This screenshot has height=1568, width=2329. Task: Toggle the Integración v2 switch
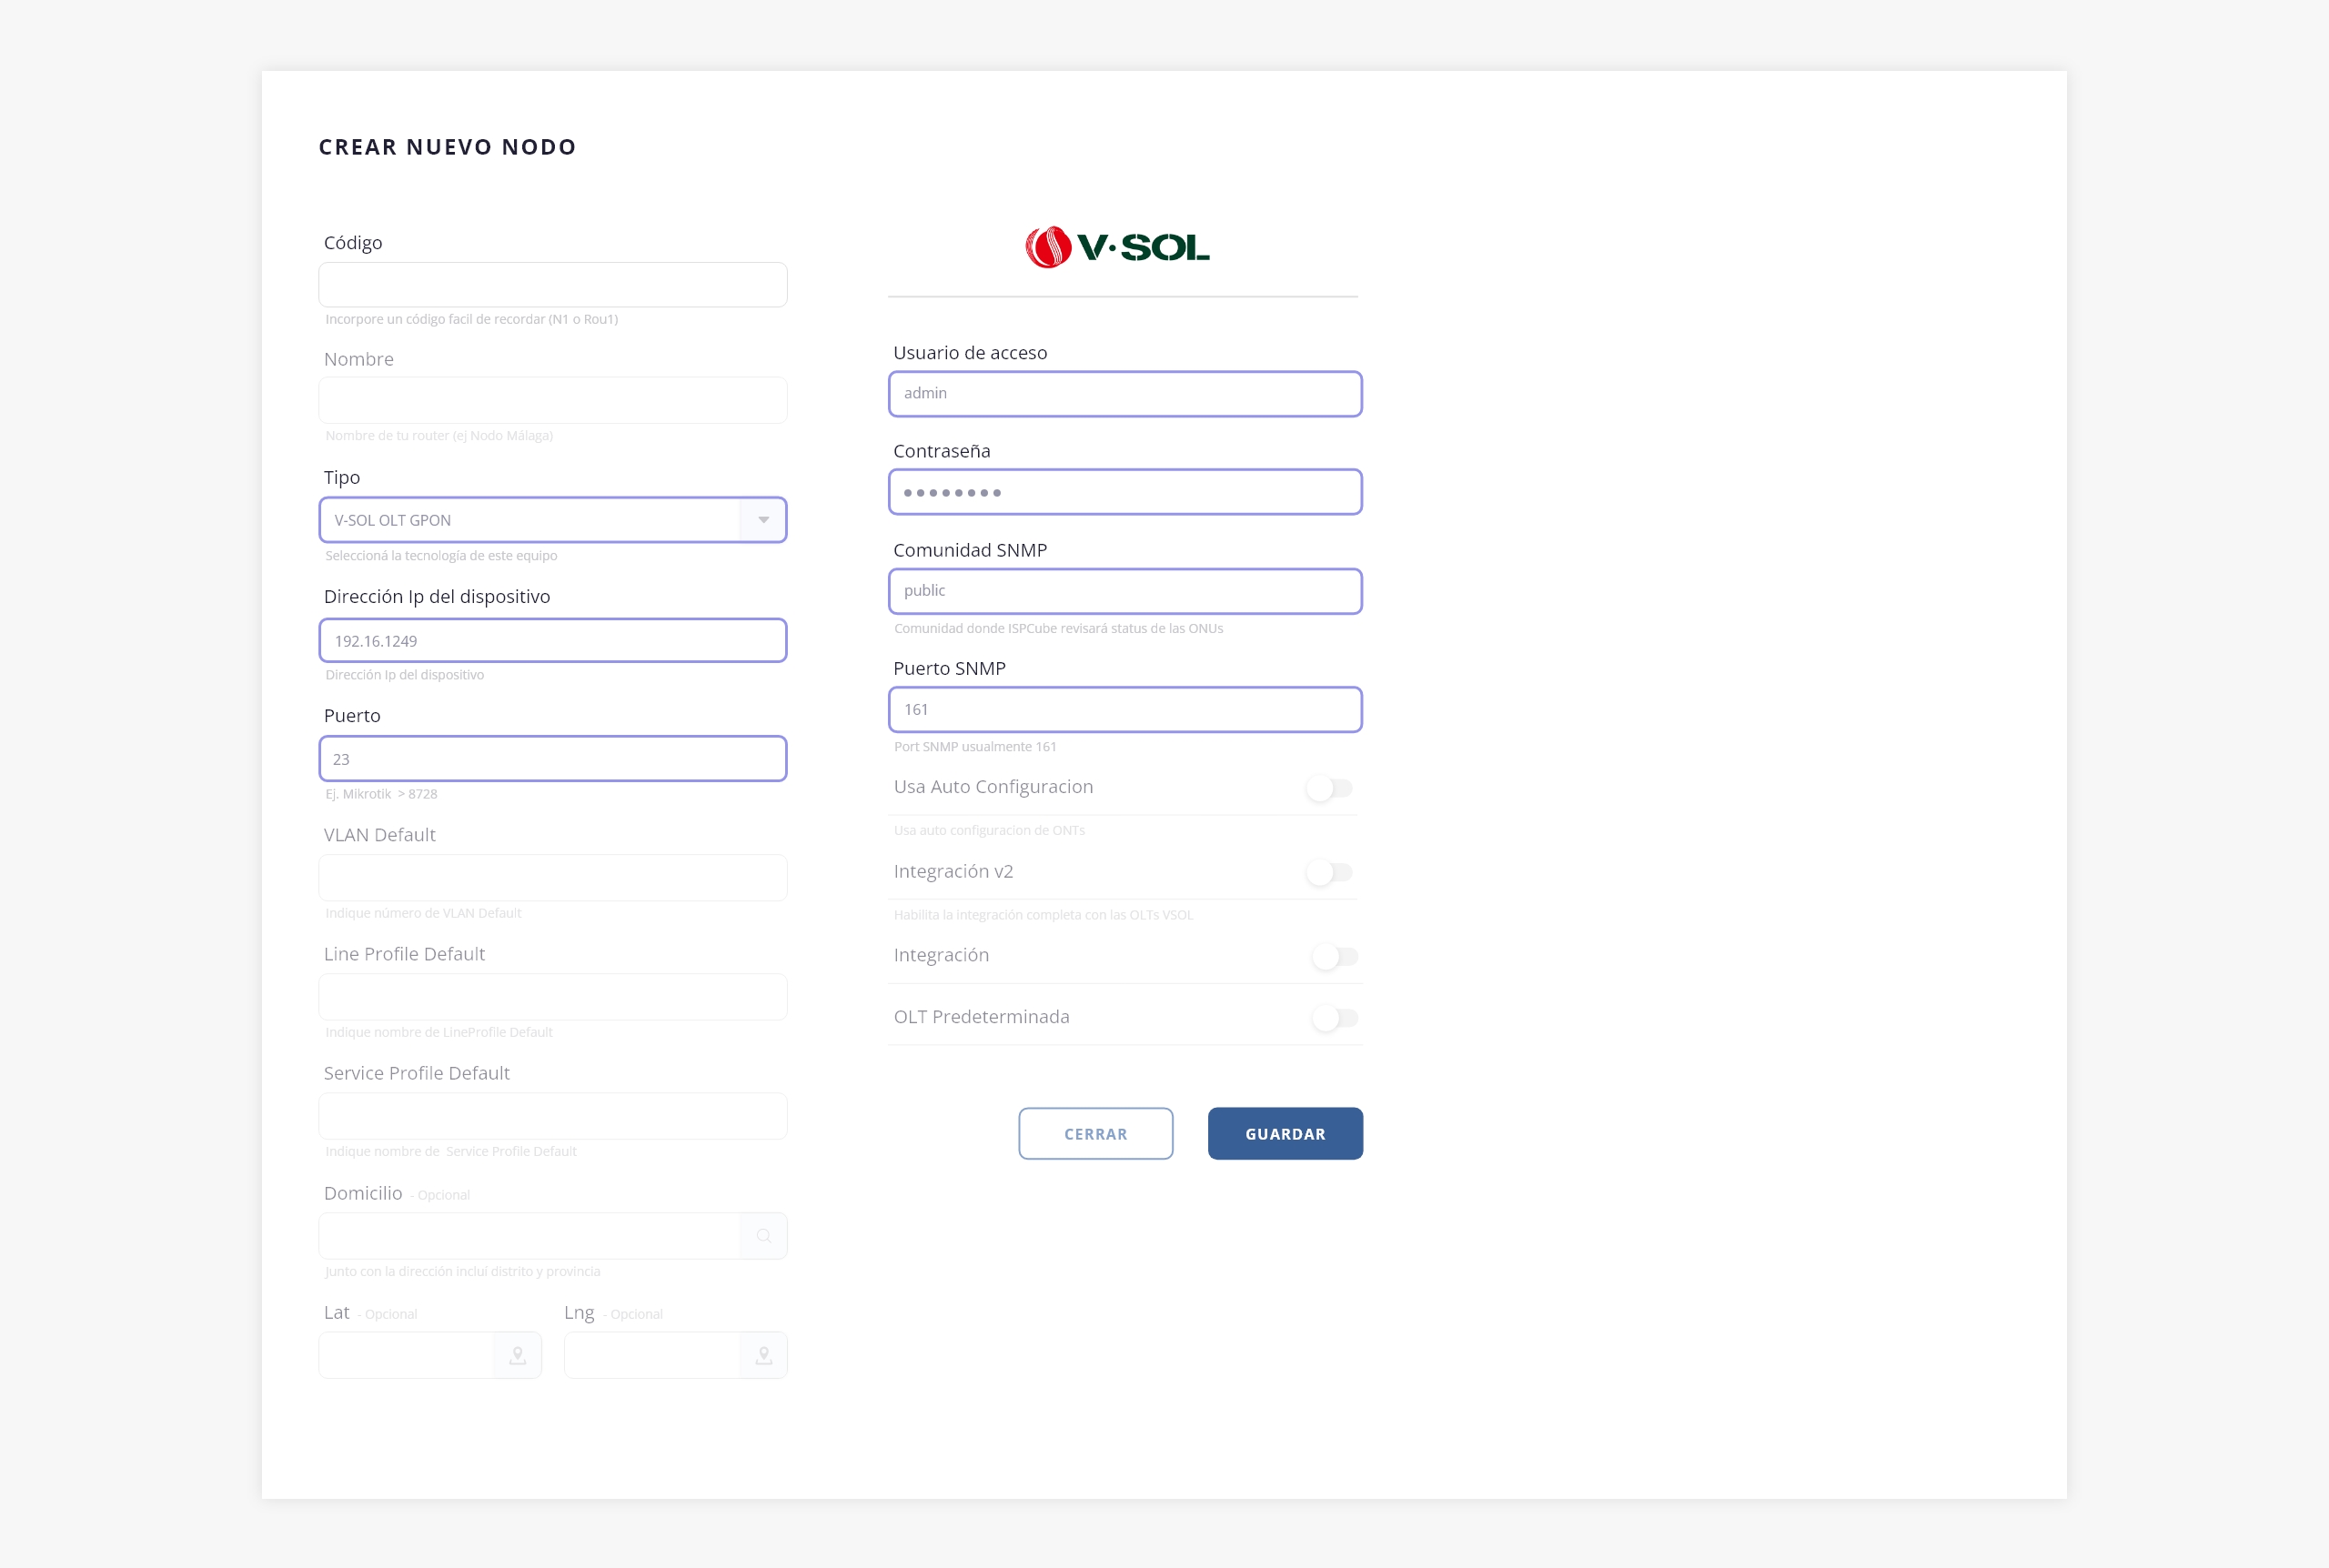tap(1329, 872)
